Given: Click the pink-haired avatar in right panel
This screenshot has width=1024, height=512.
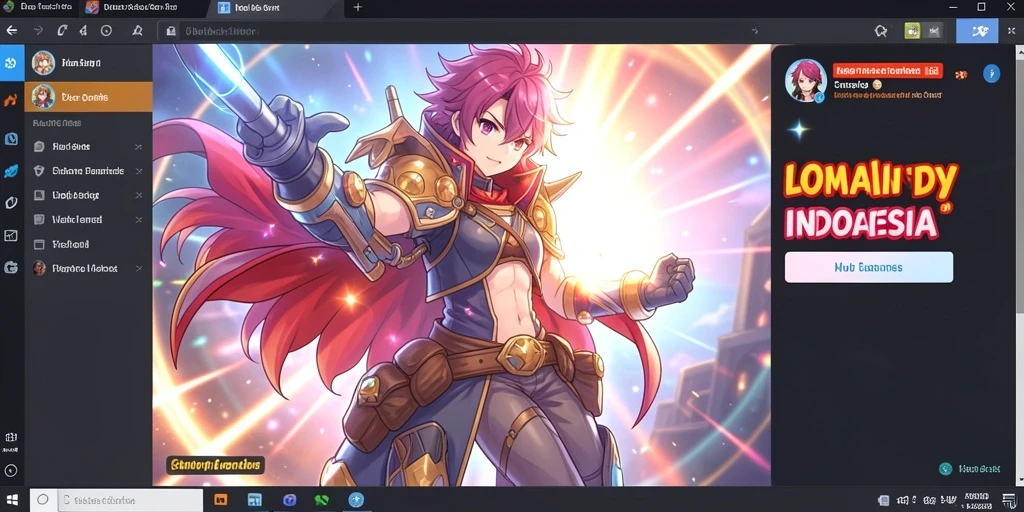Looking at the screenshot, I should pos(806,80).
